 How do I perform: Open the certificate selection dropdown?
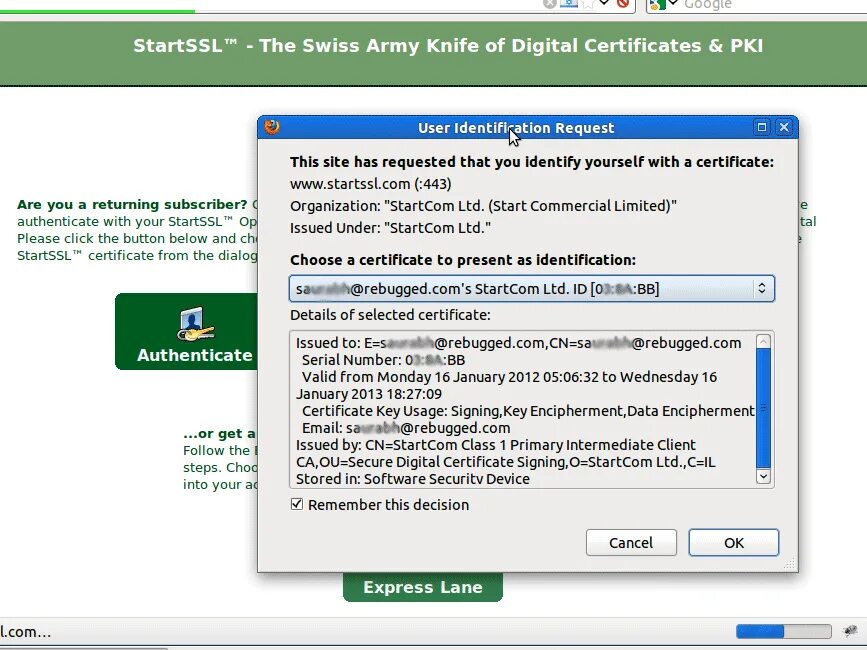point(762,288)
